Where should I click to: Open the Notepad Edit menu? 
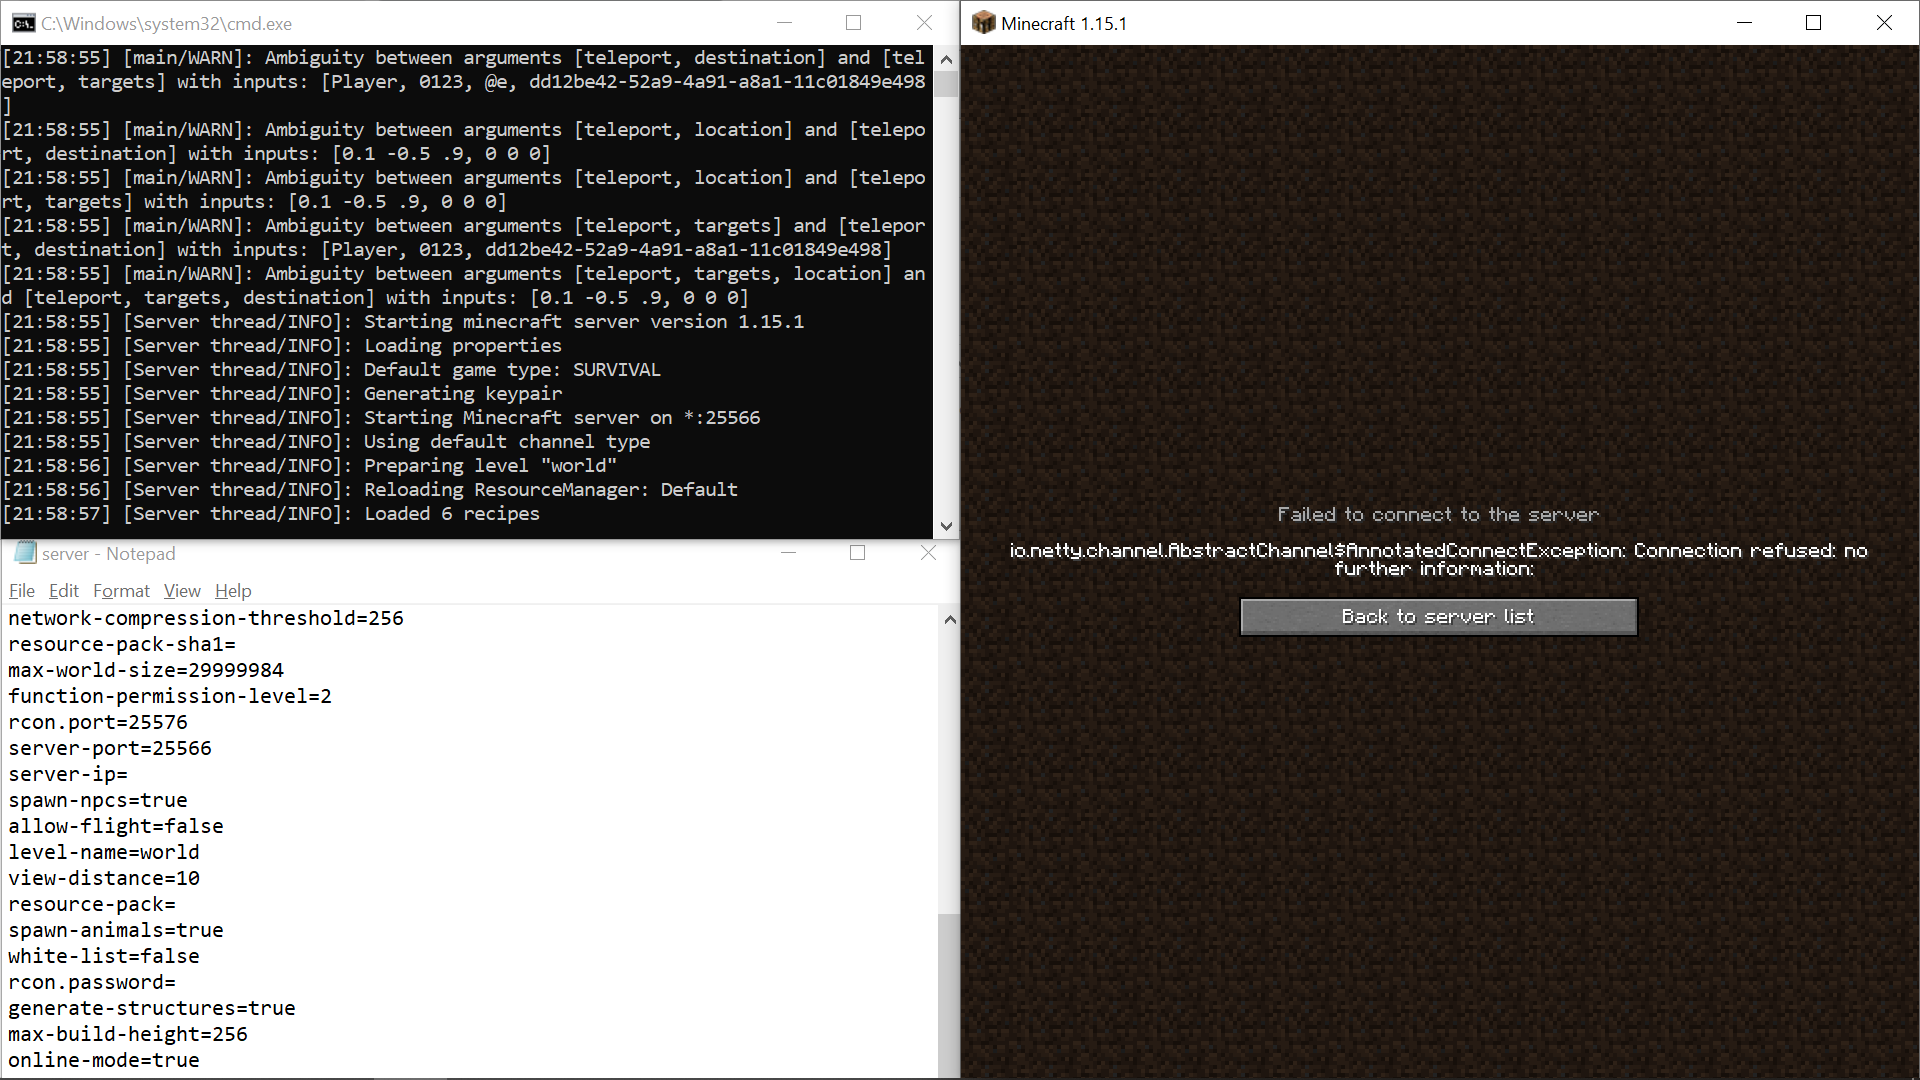[x=63, y=591]
